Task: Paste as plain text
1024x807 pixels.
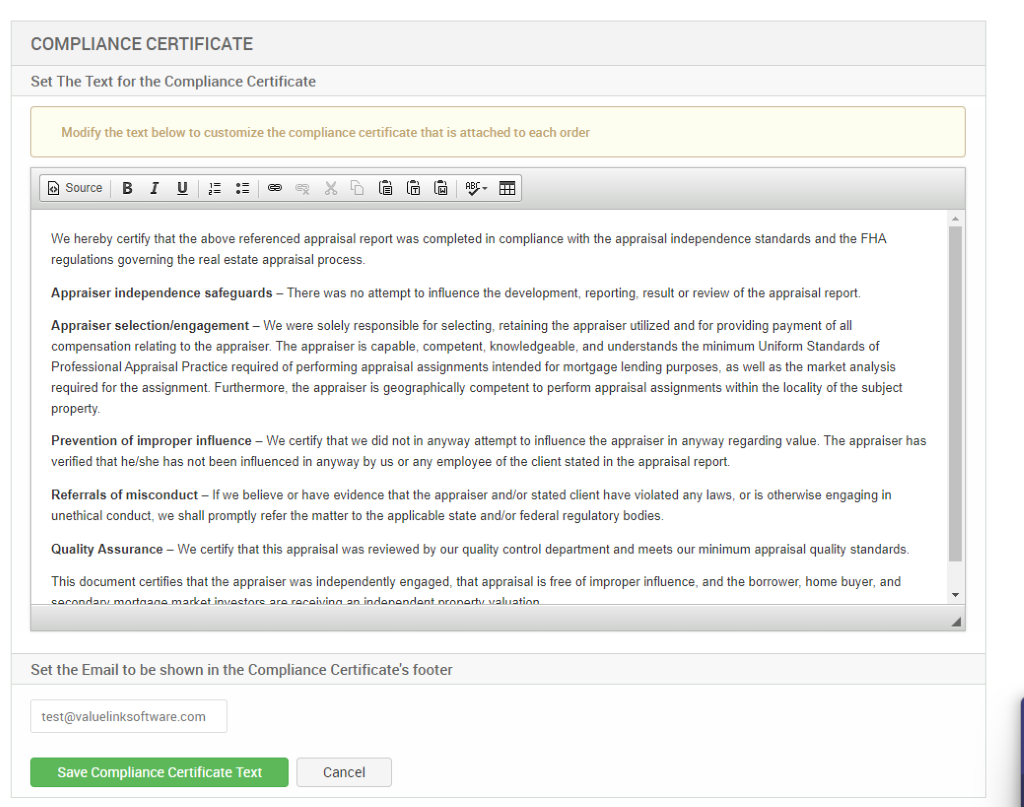Action: [x=413, y=188]
